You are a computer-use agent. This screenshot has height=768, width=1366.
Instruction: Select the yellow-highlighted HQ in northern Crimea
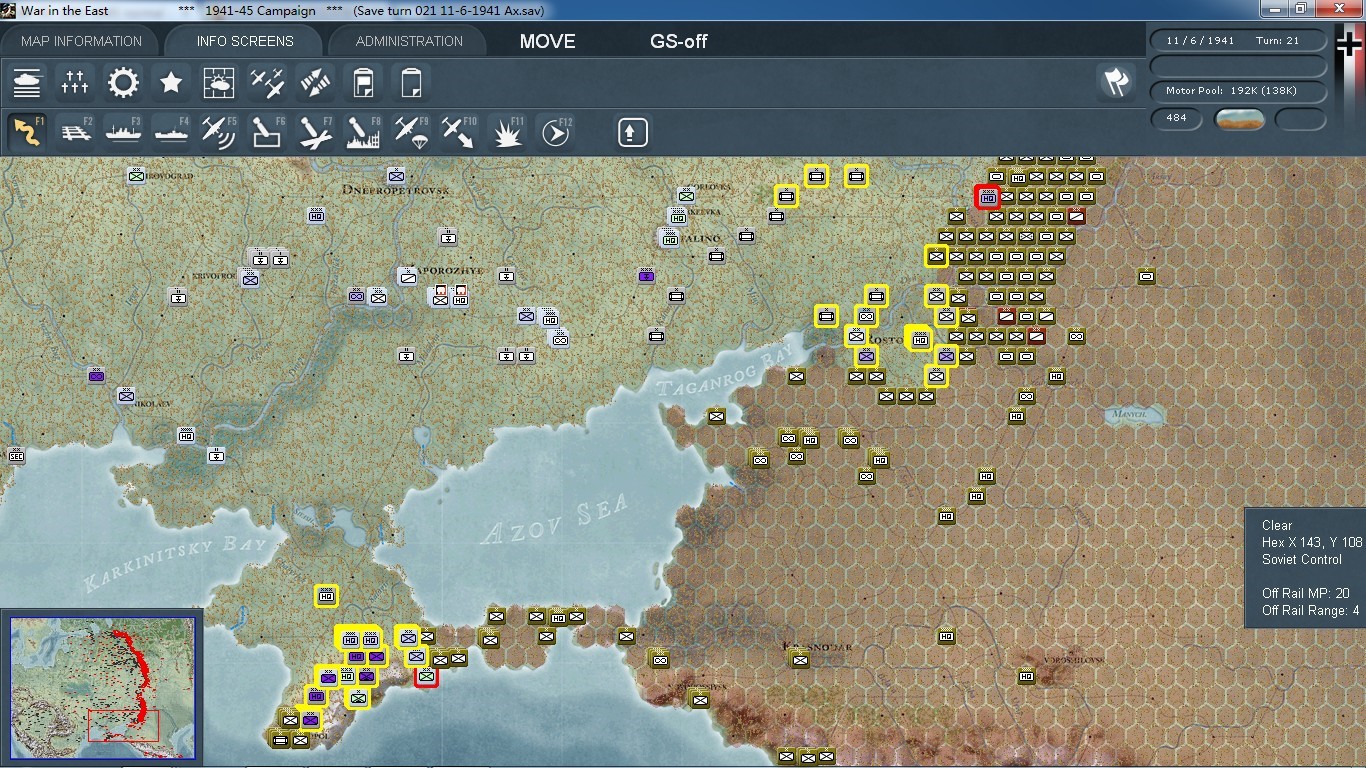326,596
